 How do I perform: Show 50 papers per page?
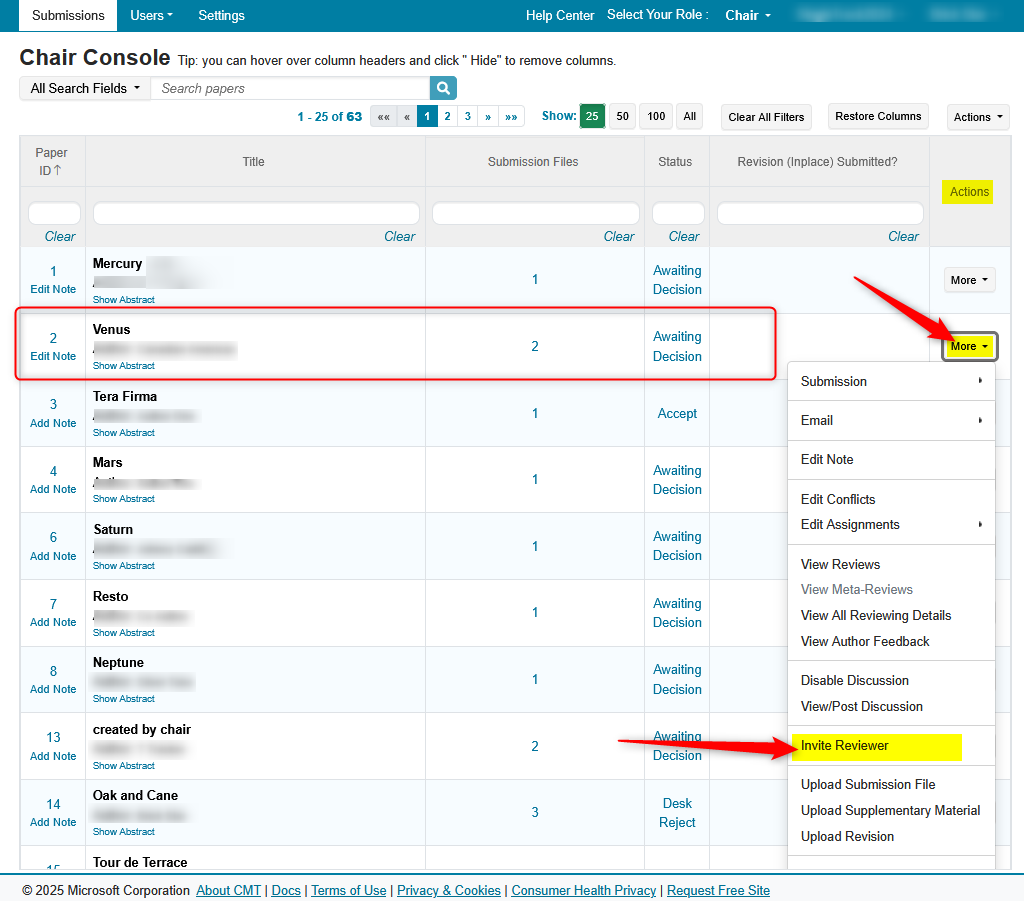(622, 116)
